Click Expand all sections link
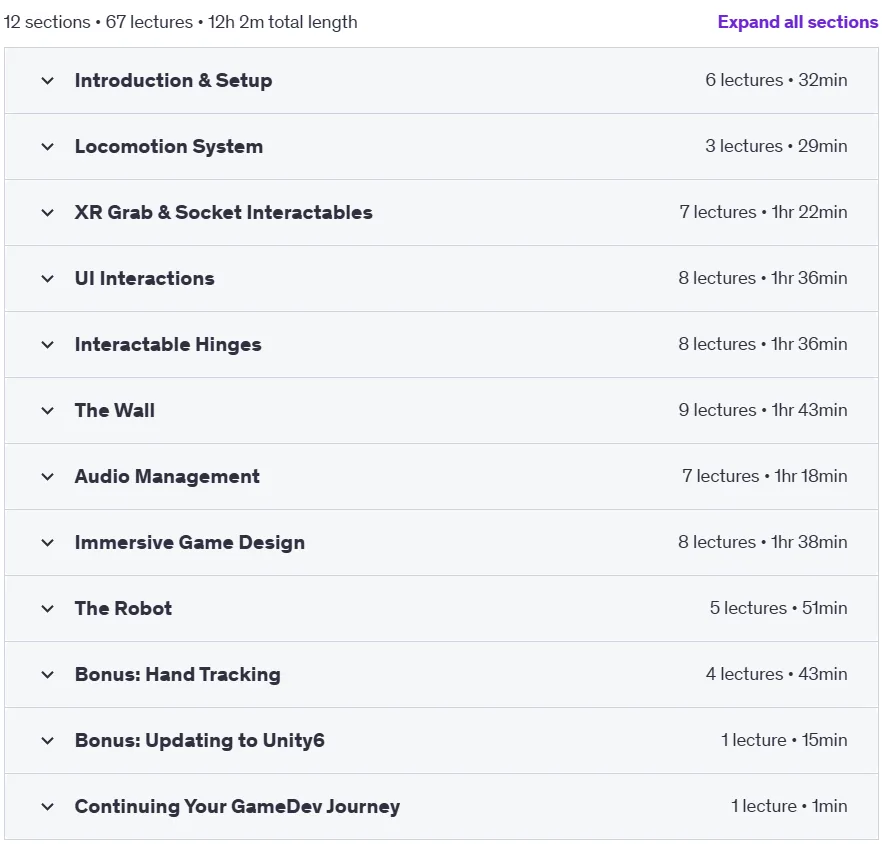882x844 pixels. (x=798, y=22)
